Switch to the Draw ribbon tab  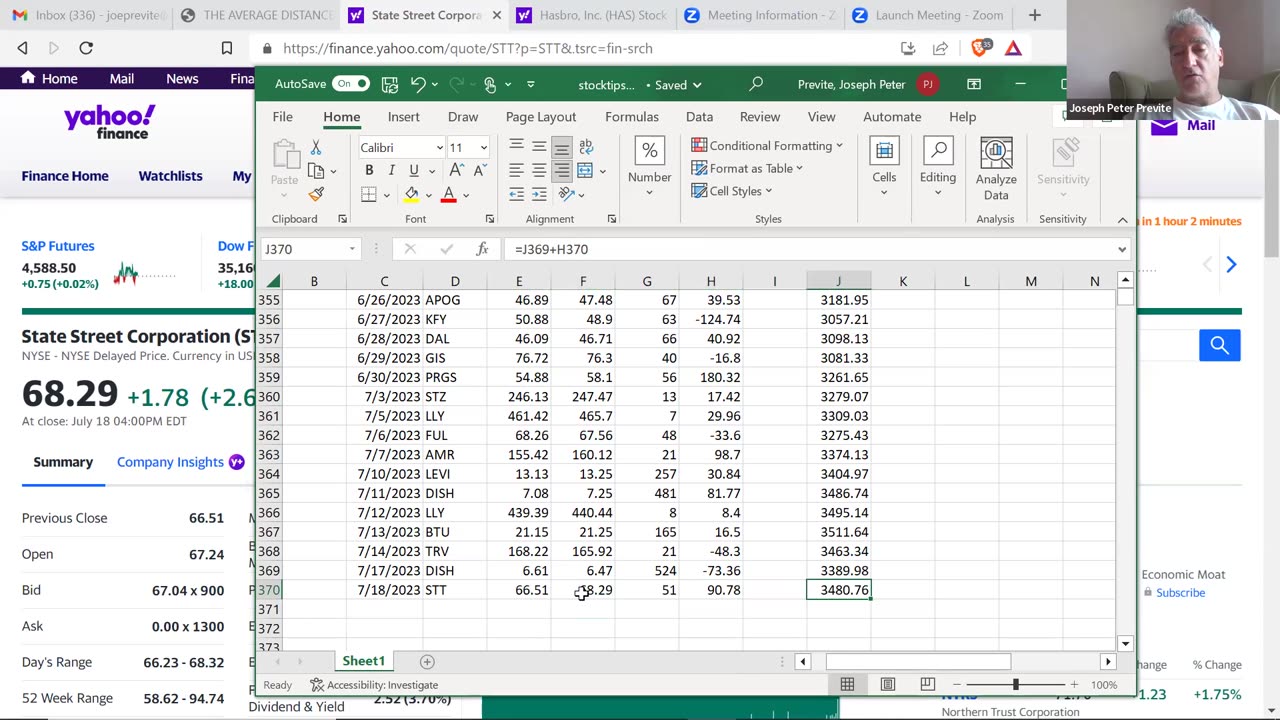coord(463,117)
